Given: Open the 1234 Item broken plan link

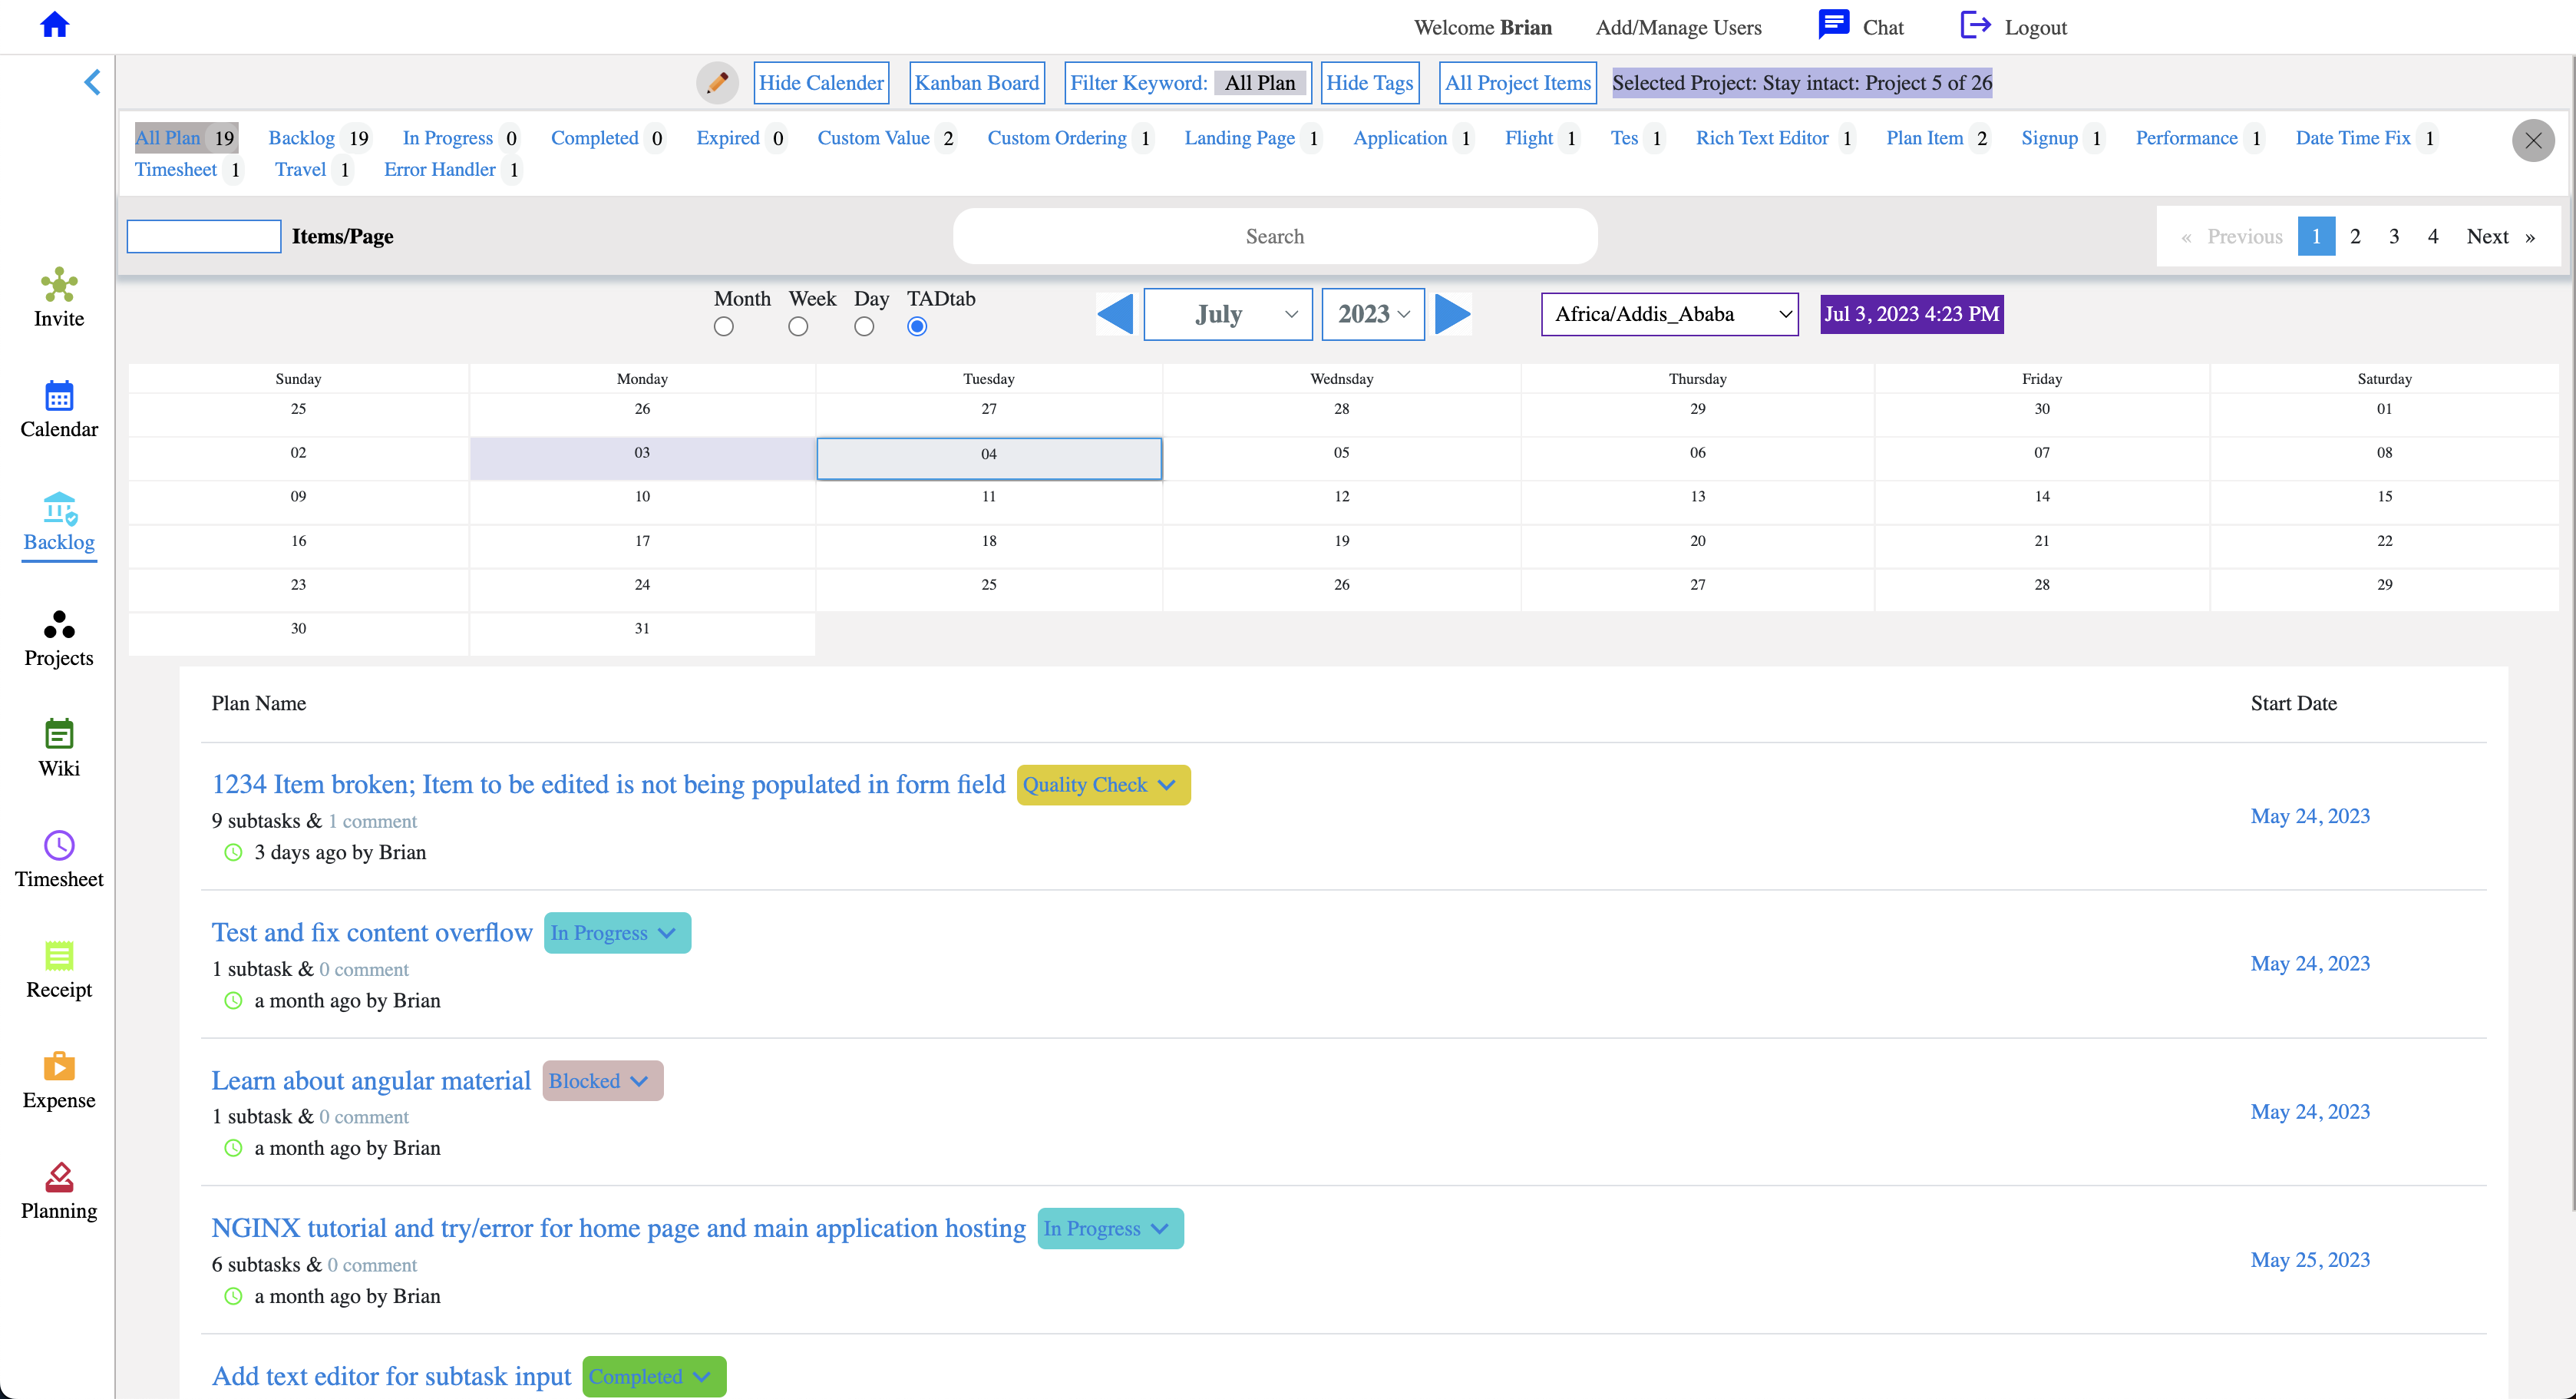Looking at the screenshot, I should tap(608, 785).
